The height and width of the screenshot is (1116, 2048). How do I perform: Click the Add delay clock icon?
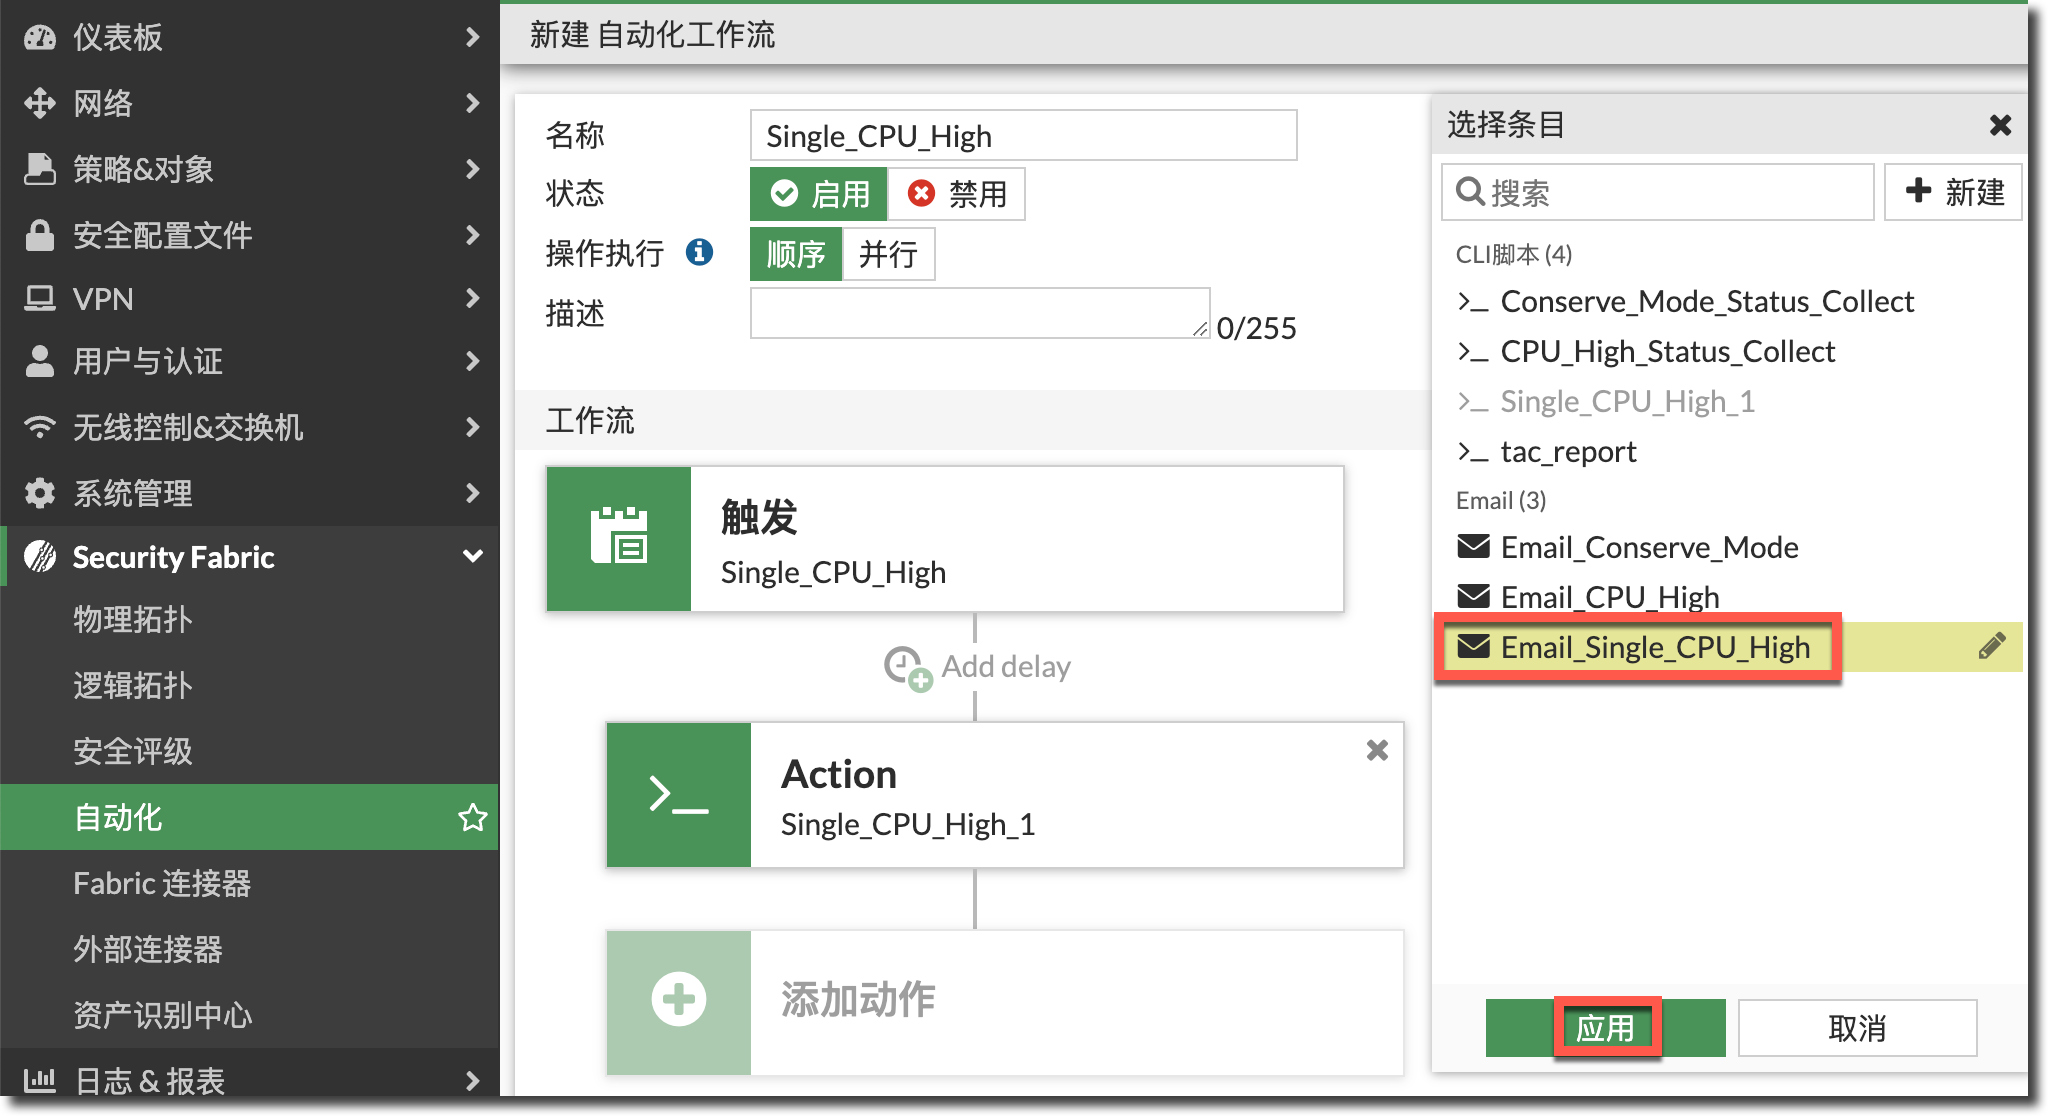(907, 667)
